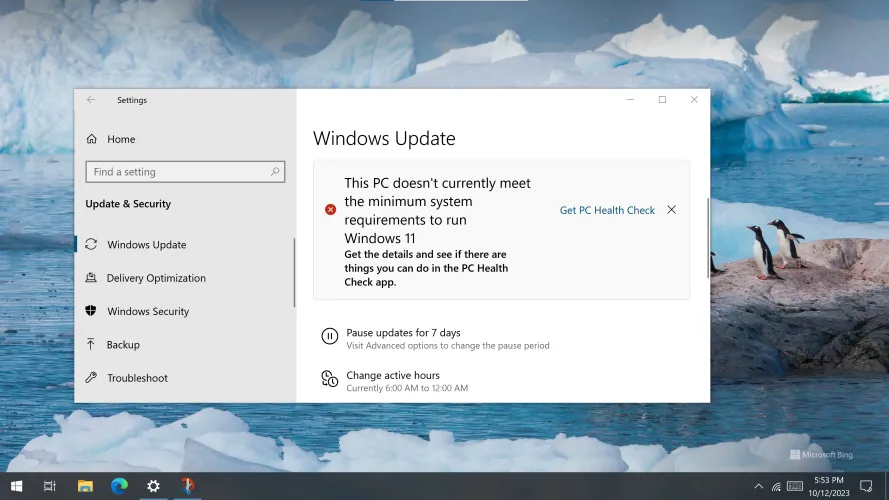Select Windows Update in the sidebar
Viewport: 889px width, 500px height.
point(146,245)
